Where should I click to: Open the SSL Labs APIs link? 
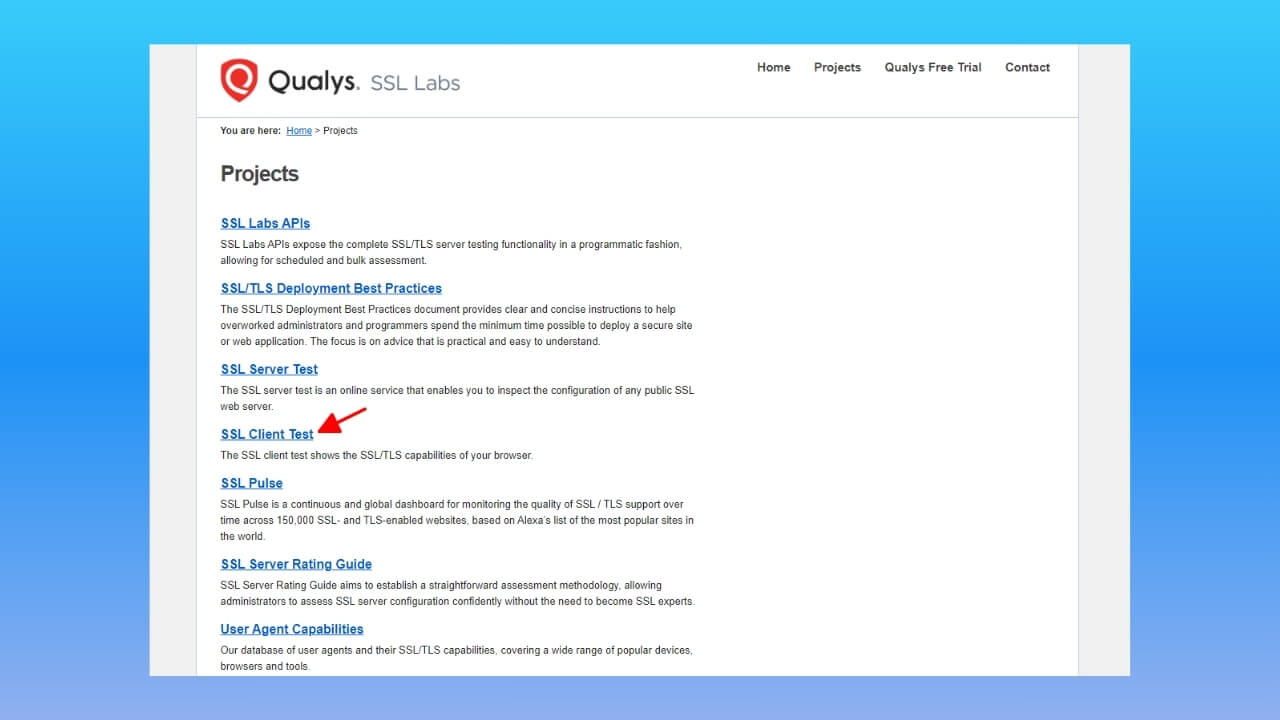[265, 223]
